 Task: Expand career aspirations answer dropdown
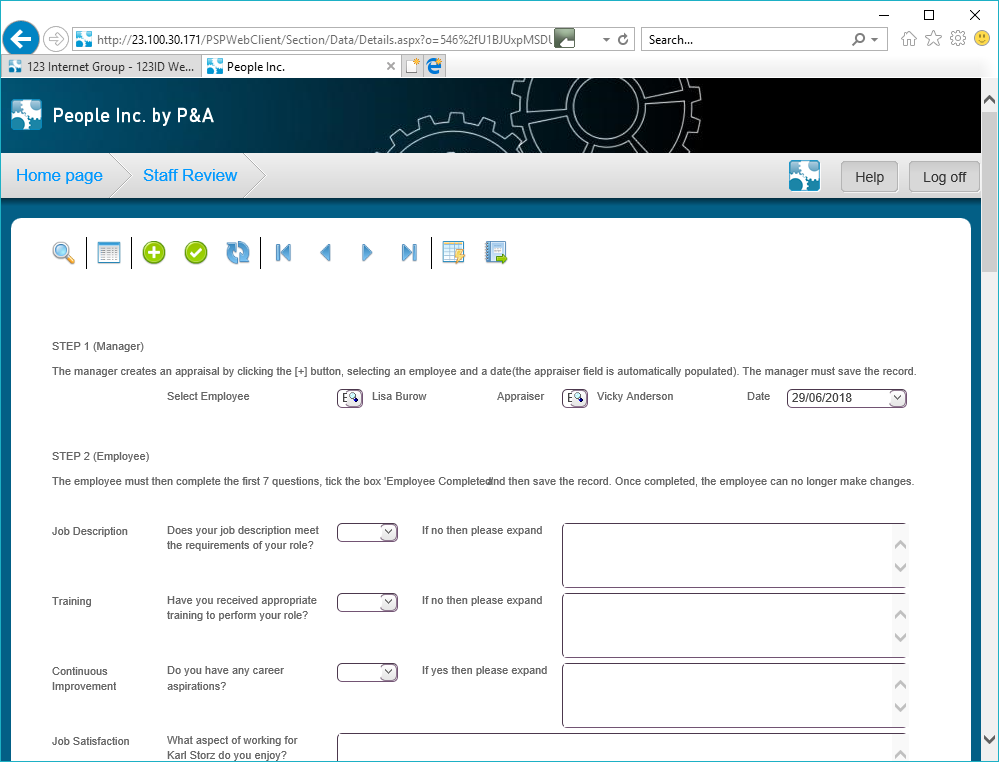pos(388,672)
